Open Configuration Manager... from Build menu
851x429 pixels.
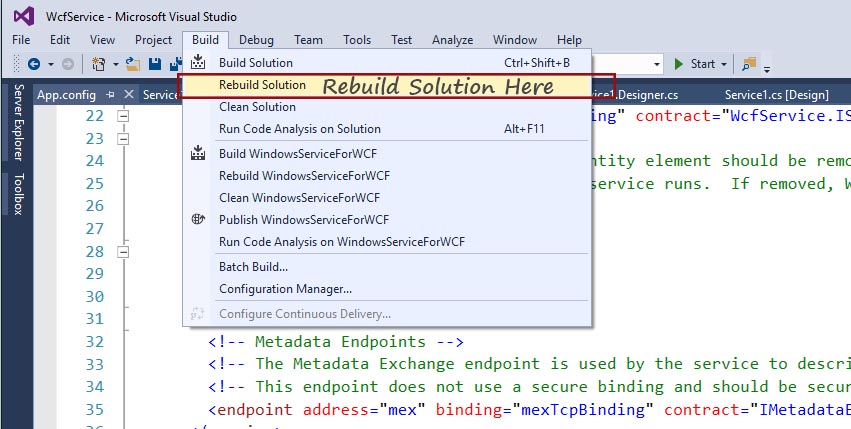(386, 289)
